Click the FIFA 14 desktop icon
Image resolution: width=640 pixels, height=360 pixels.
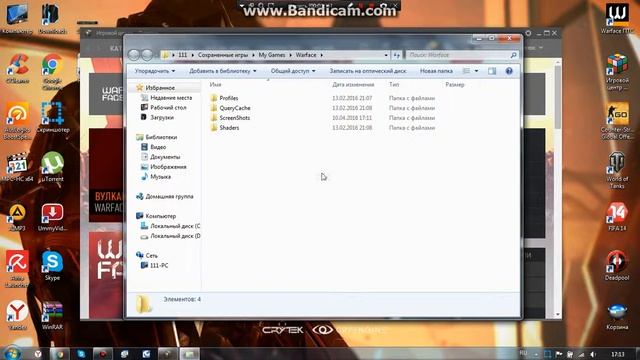[x=617, y=217]
